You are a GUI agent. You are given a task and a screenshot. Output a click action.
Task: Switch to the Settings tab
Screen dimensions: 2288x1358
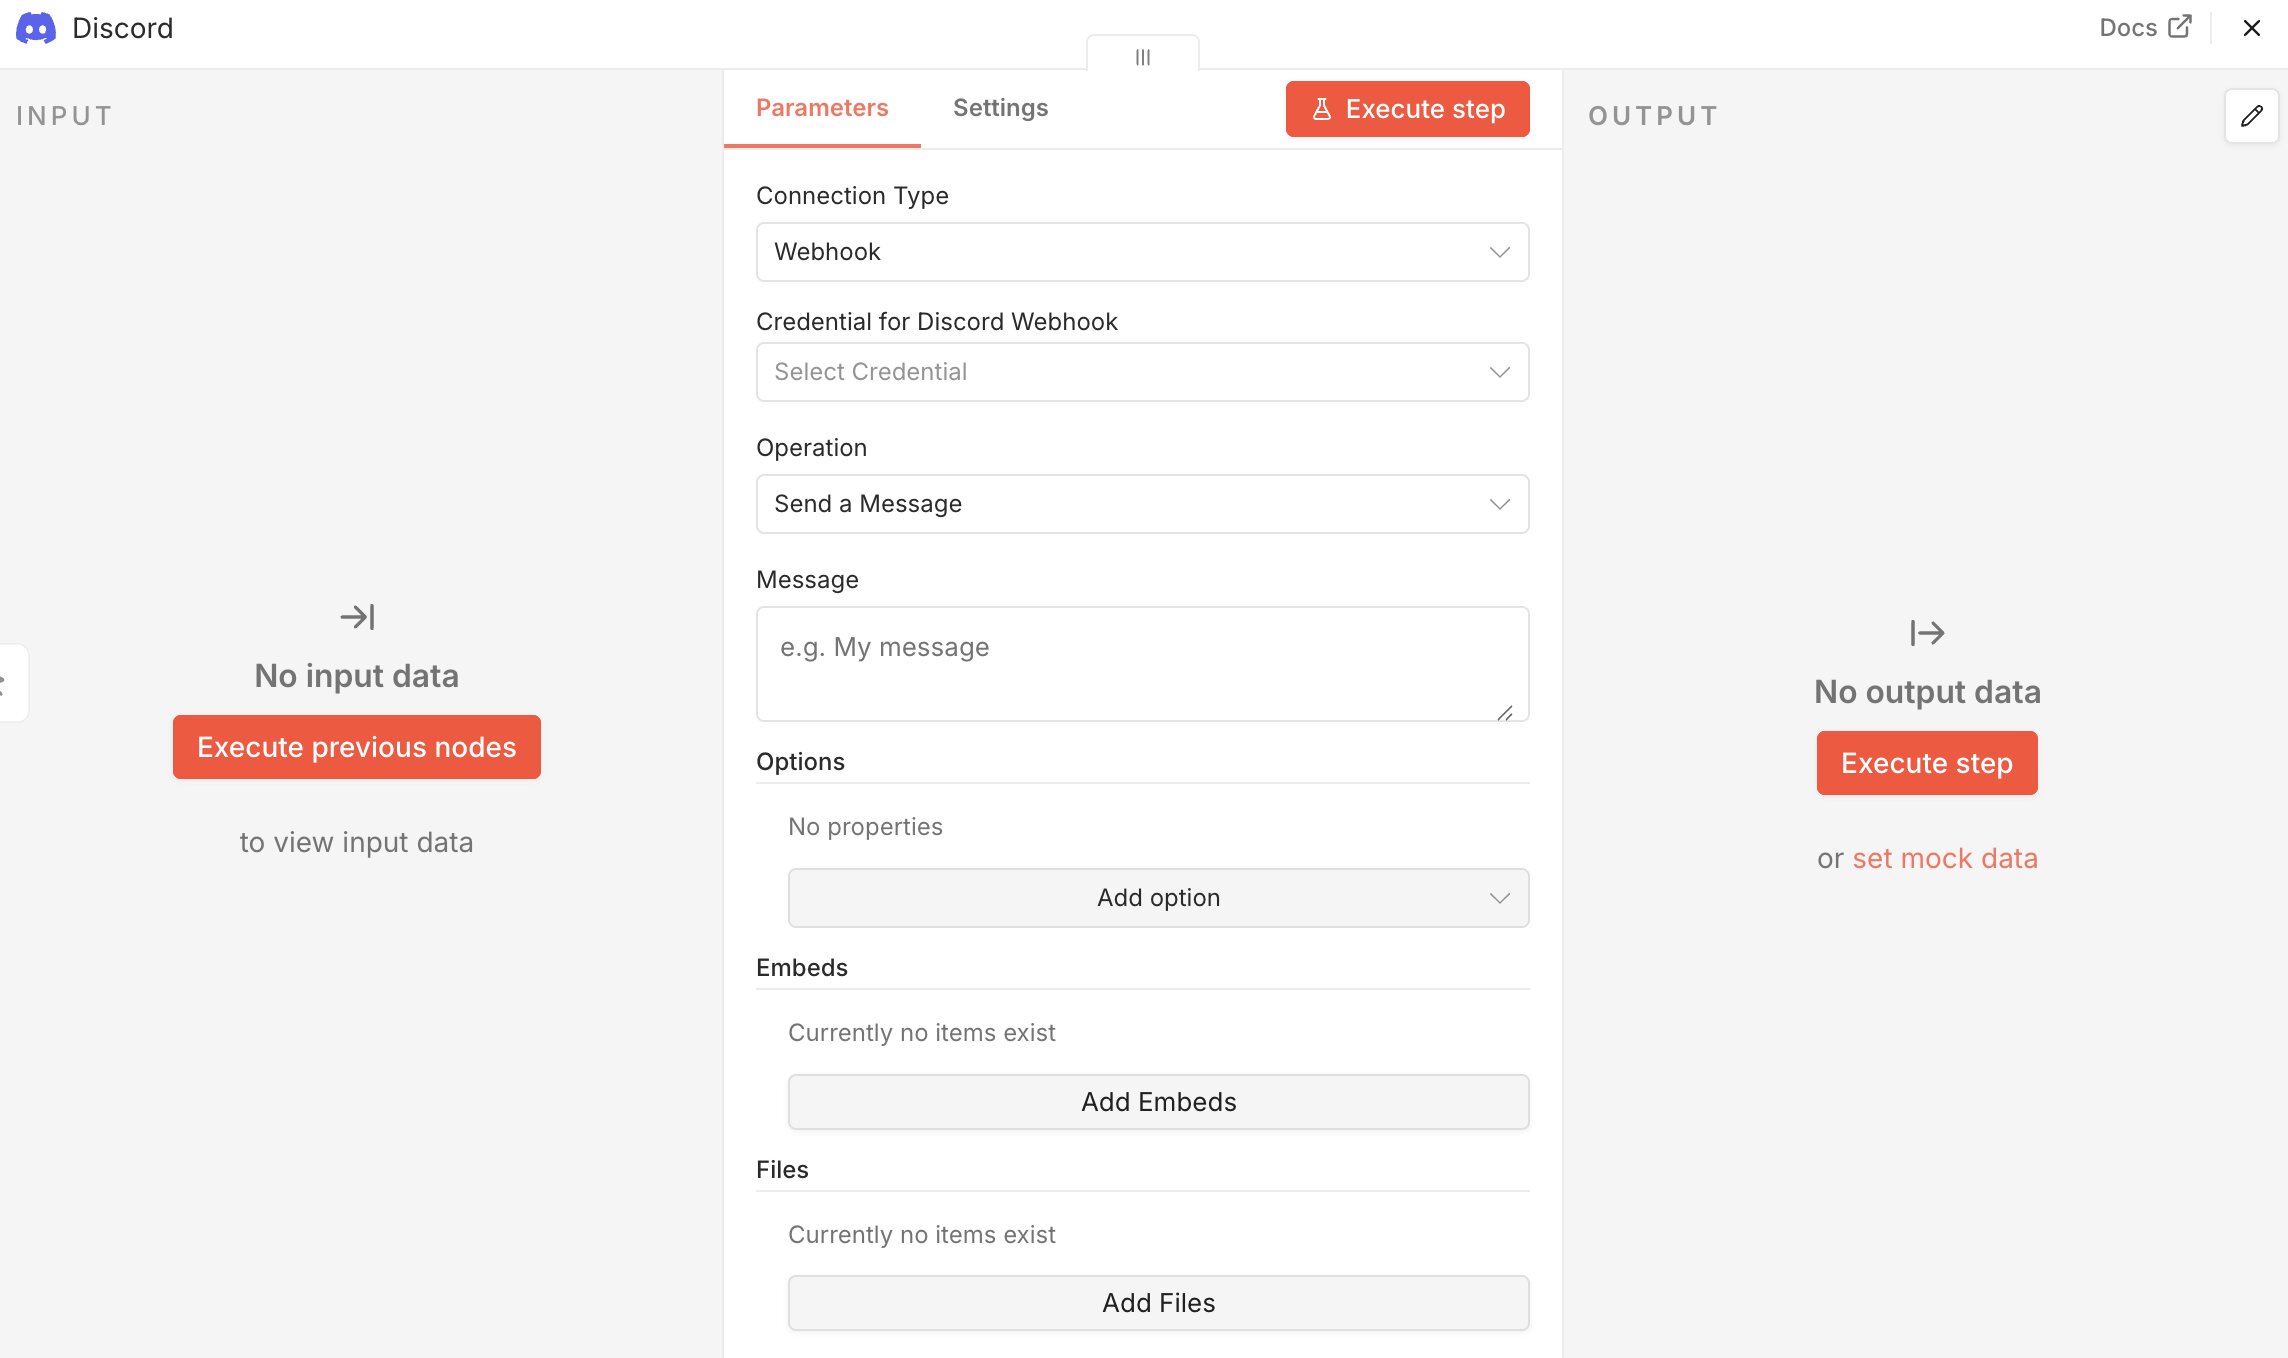pos(1000,108)
